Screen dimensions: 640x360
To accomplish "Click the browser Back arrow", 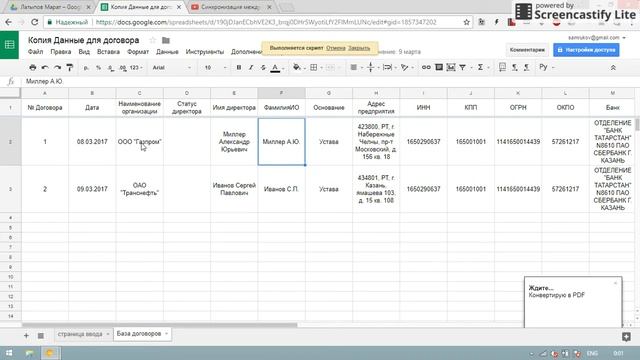I will pos(9,22).
